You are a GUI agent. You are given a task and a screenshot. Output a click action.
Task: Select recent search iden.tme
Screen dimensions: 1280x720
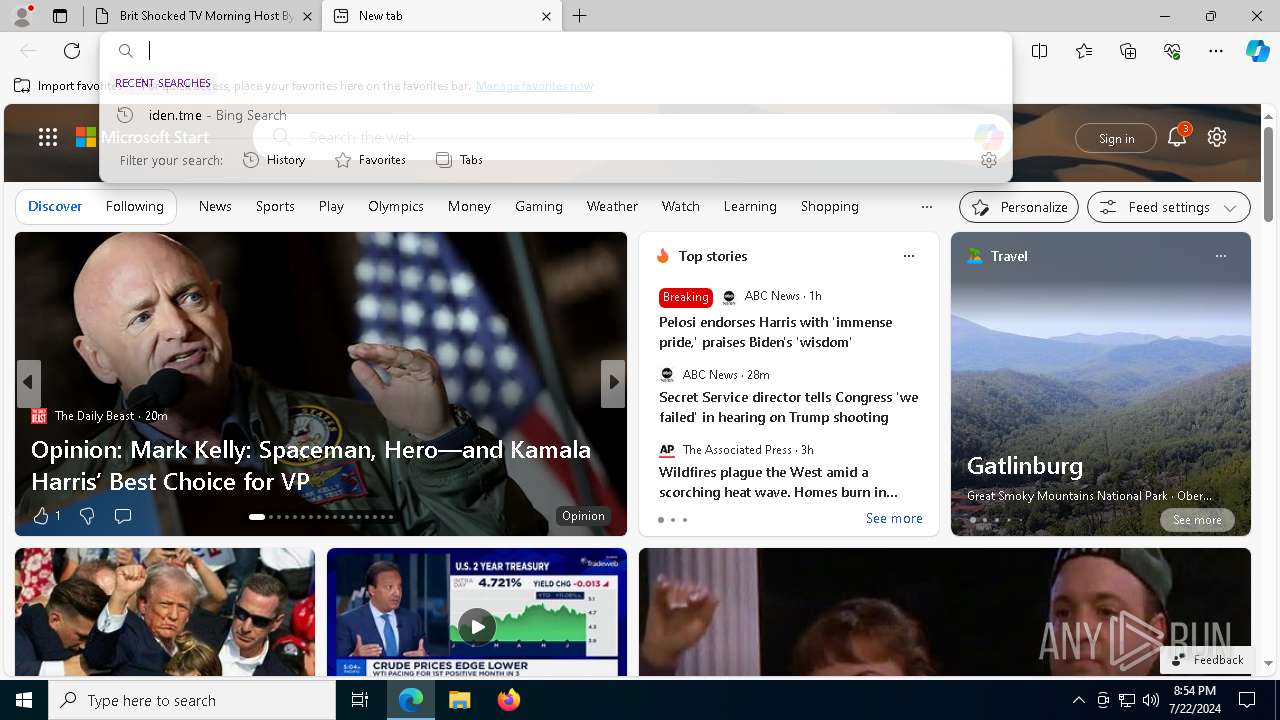pyautogui.click(x=555, y=115)
